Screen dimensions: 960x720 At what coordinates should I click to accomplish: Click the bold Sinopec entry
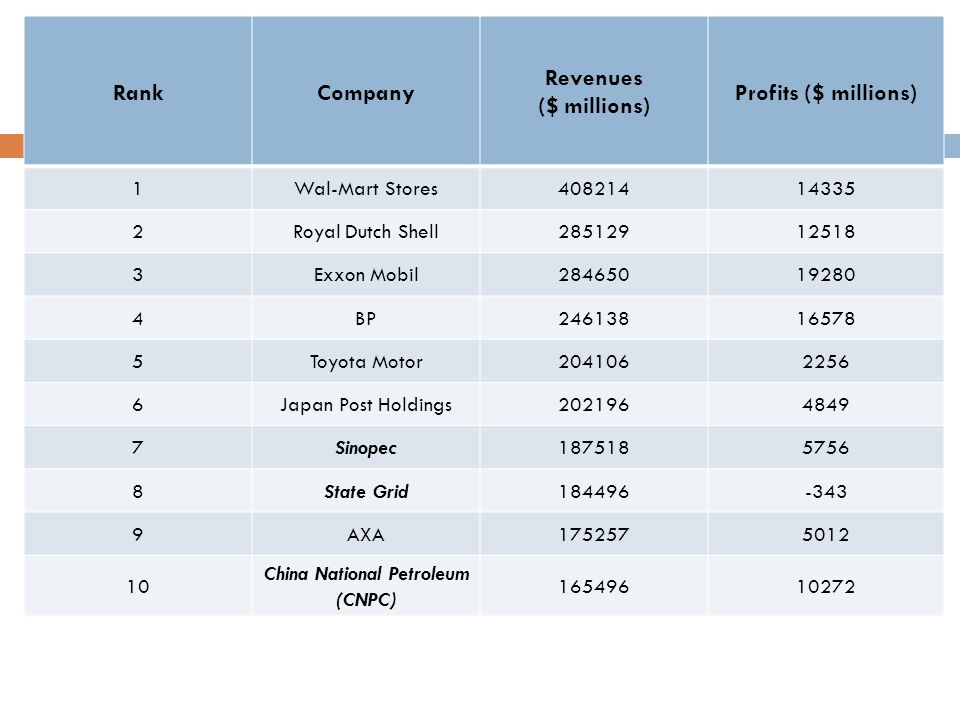point(366,448)
